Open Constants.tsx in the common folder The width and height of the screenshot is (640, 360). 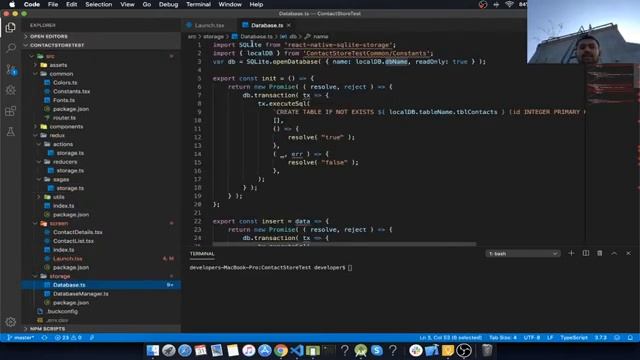(x=71, y=91)
